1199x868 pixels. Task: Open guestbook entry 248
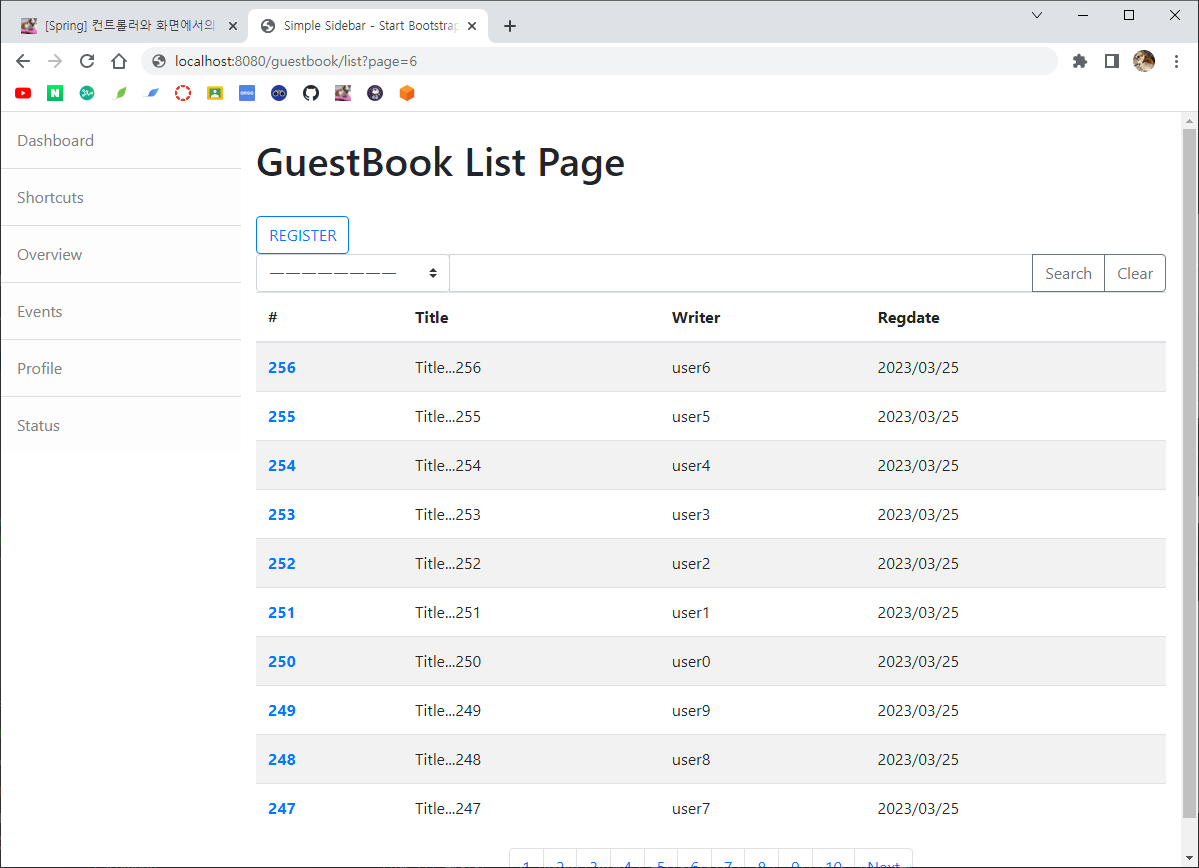[281, 759]
